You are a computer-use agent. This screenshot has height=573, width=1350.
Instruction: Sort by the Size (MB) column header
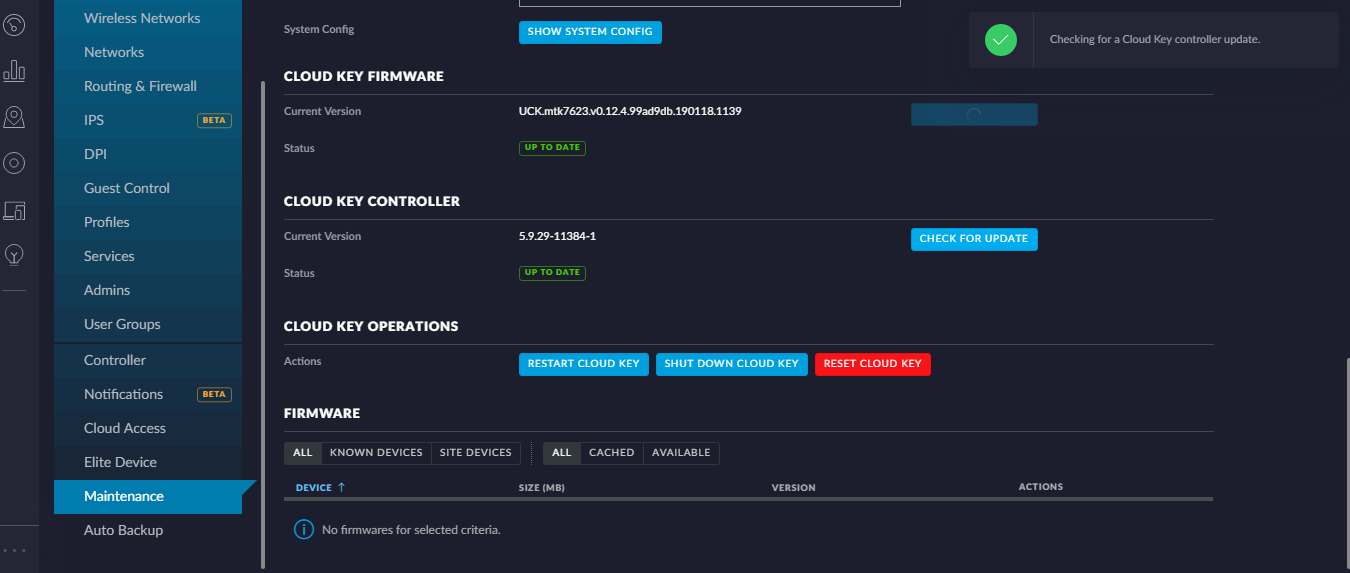[x=540, y=488]
